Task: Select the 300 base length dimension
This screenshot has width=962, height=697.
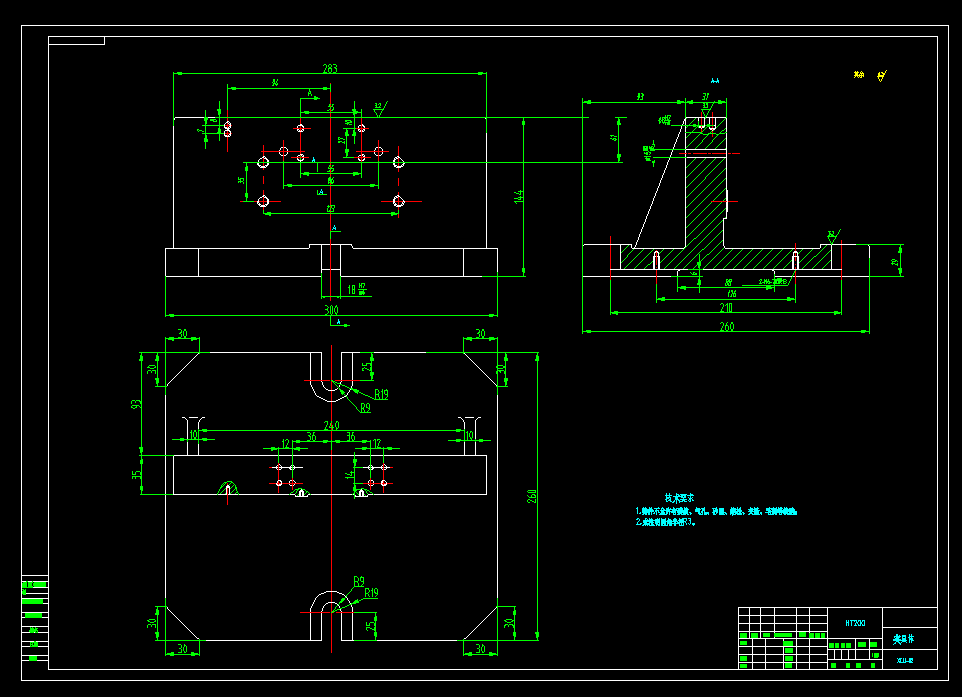Action: [x=331, y=310]
